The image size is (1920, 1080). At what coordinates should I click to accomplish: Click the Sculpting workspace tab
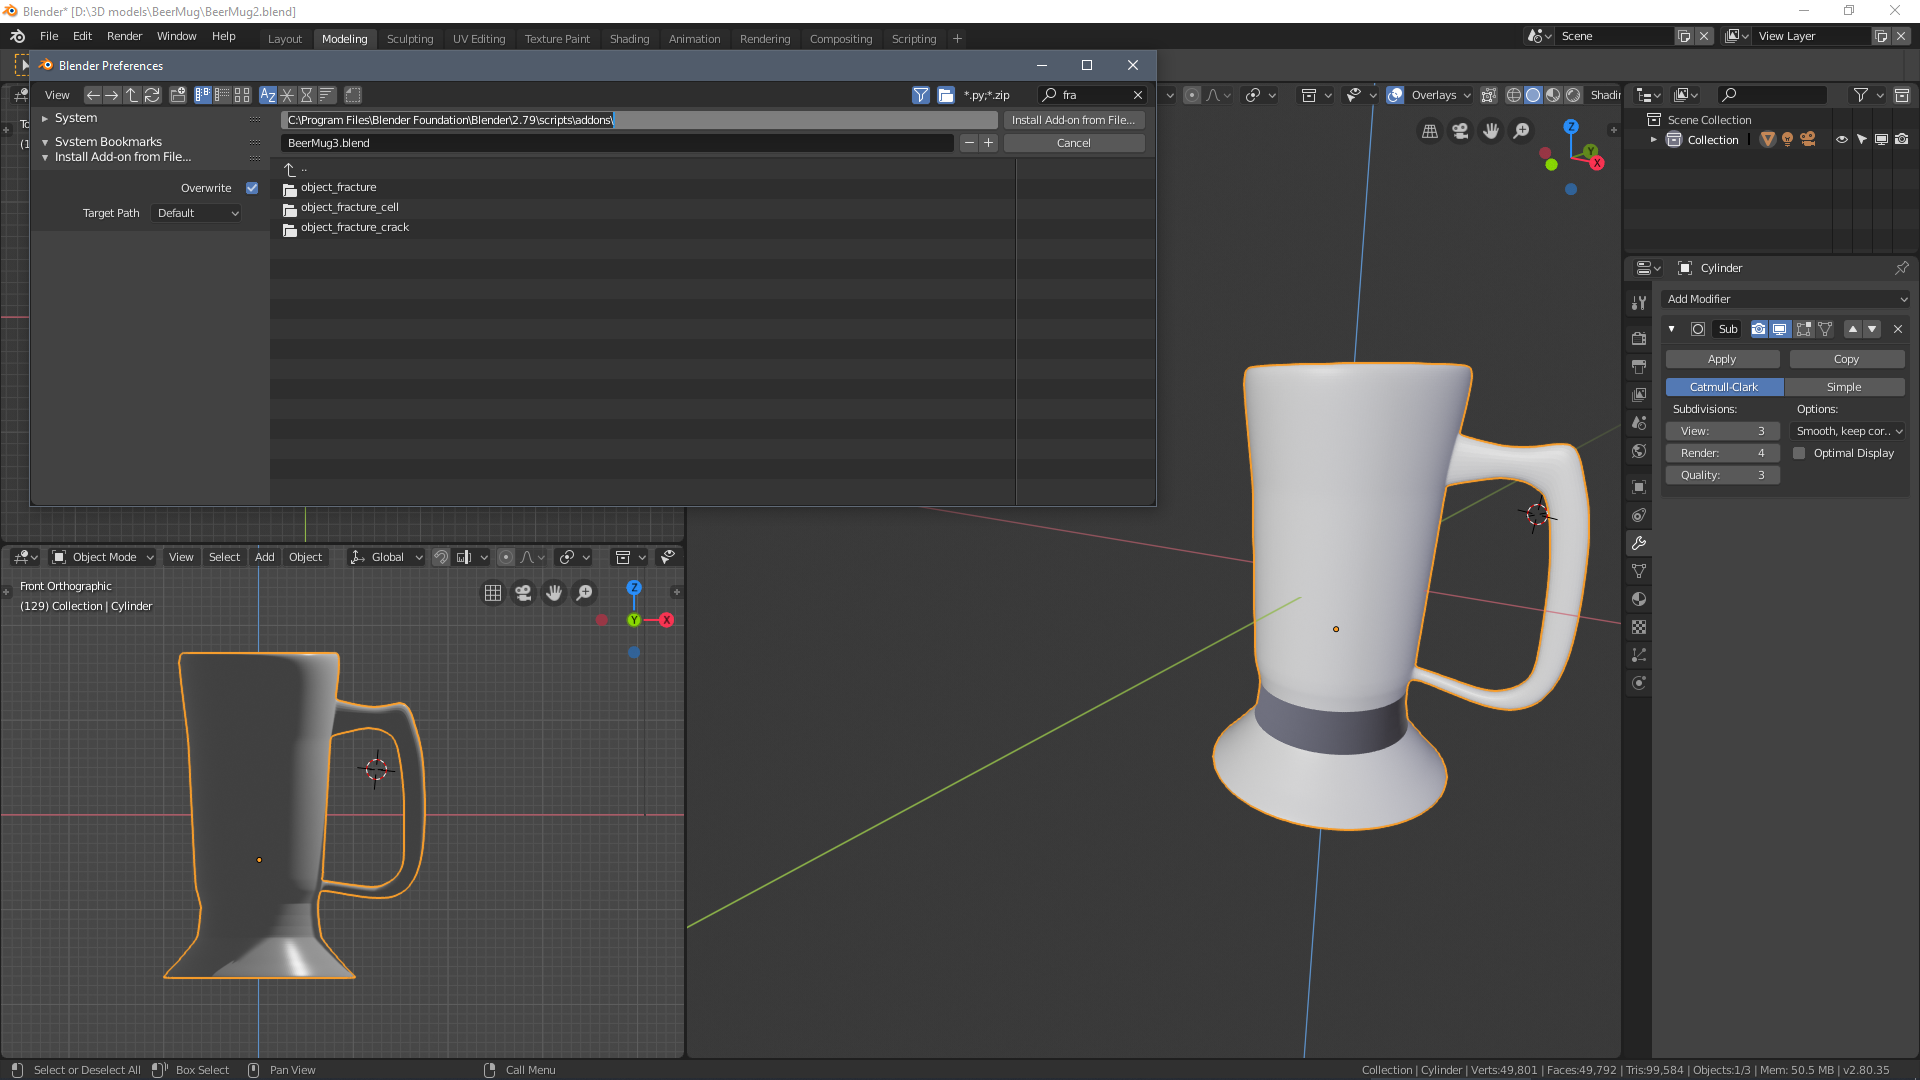point(409,37)
